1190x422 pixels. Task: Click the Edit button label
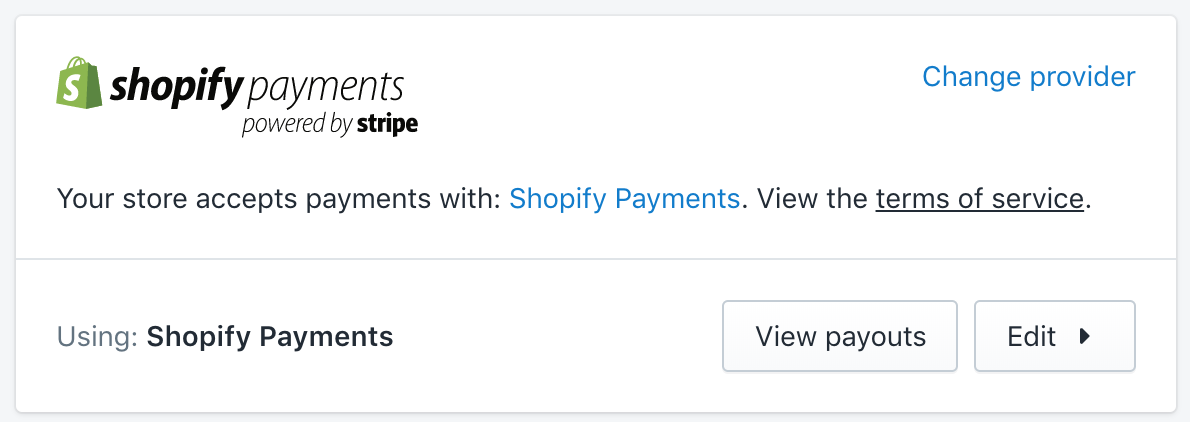click(1032, 336)
